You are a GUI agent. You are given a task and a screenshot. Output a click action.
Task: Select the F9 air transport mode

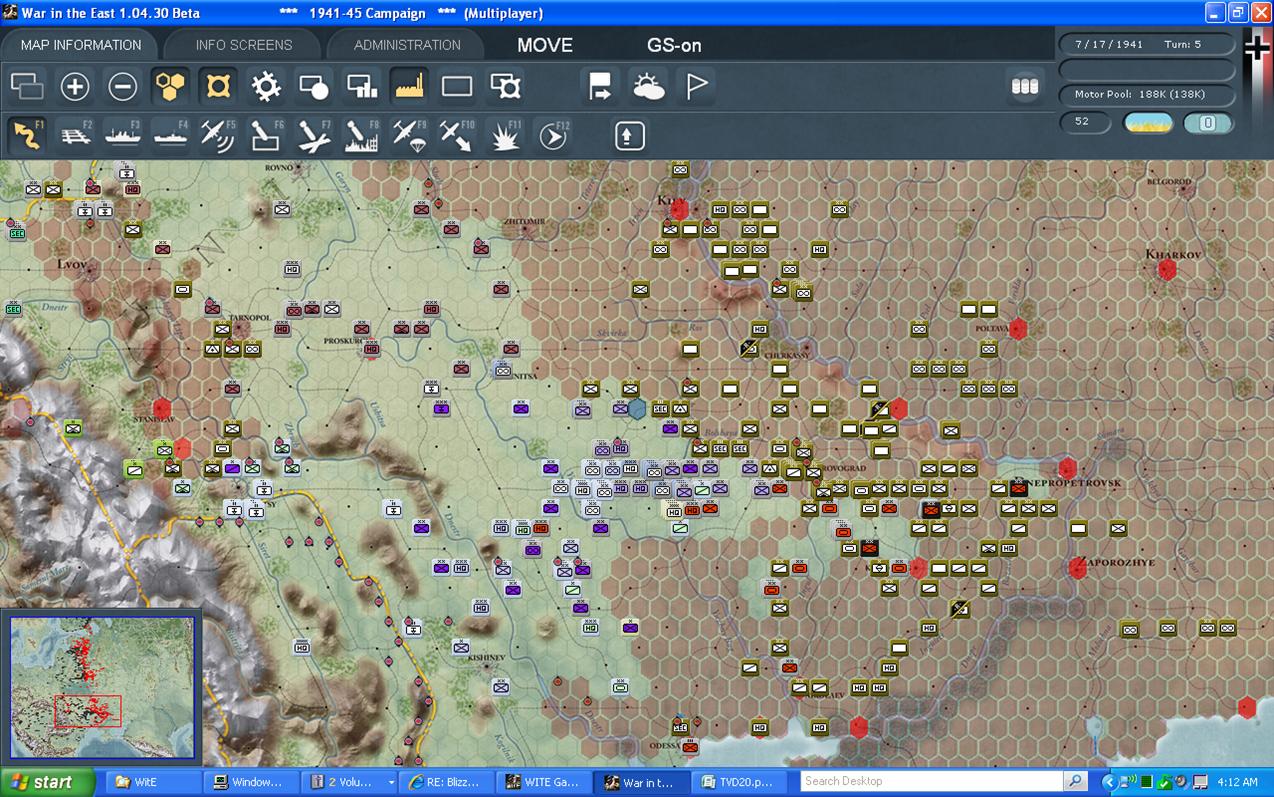click(x=410, y=134)
